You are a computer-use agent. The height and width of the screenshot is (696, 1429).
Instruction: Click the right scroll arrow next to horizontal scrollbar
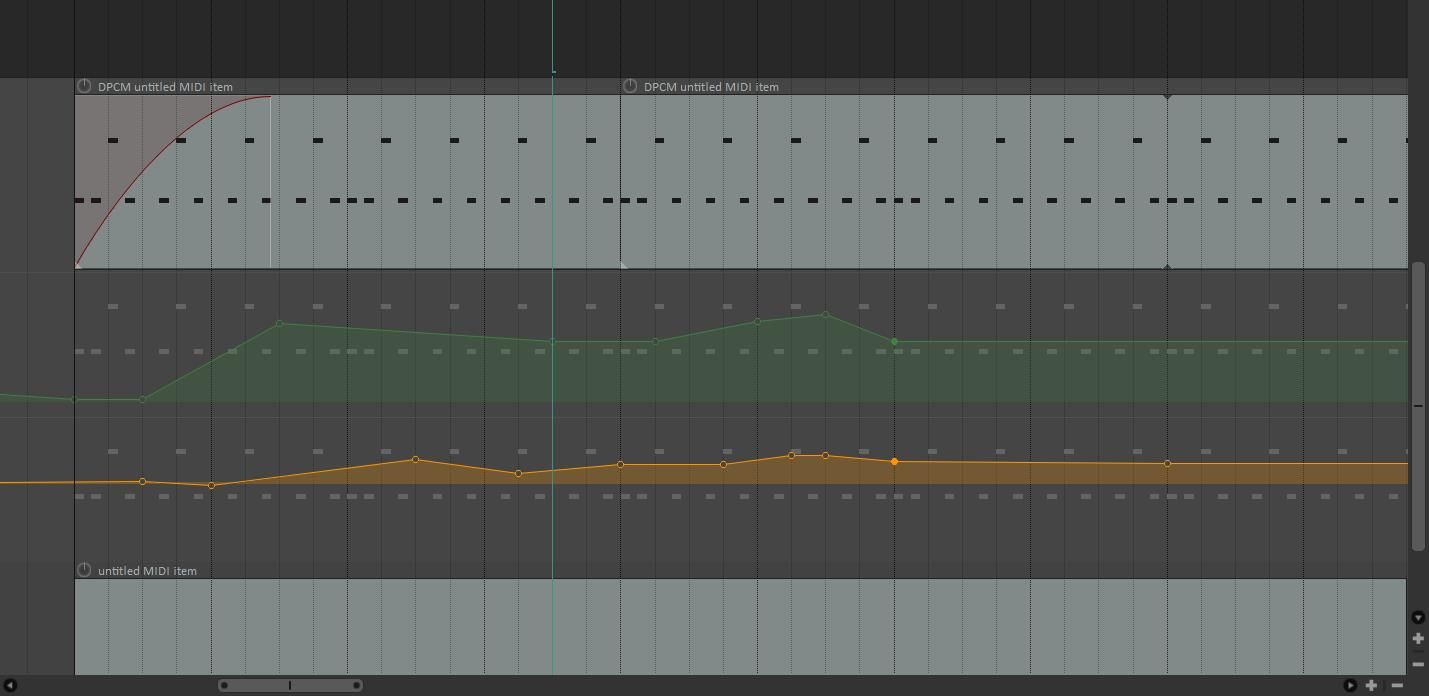click(x=1350, y=685)
